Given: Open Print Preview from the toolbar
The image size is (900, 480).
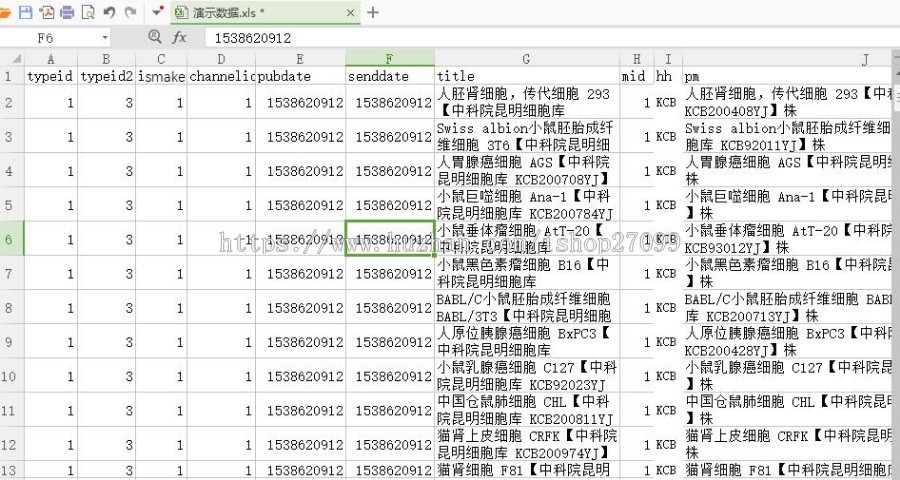Looking at the screenshot, I should pos(88,12).
